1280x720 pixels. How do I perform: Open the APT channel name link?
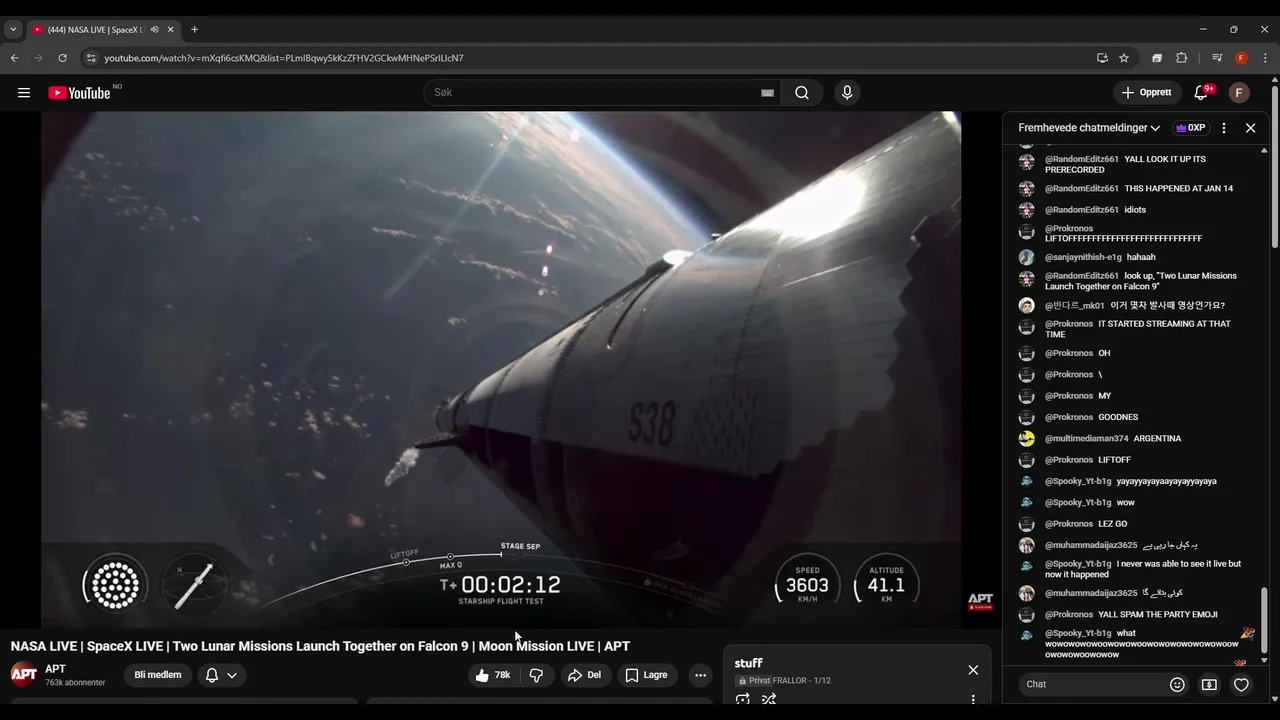tap(55, 669)
